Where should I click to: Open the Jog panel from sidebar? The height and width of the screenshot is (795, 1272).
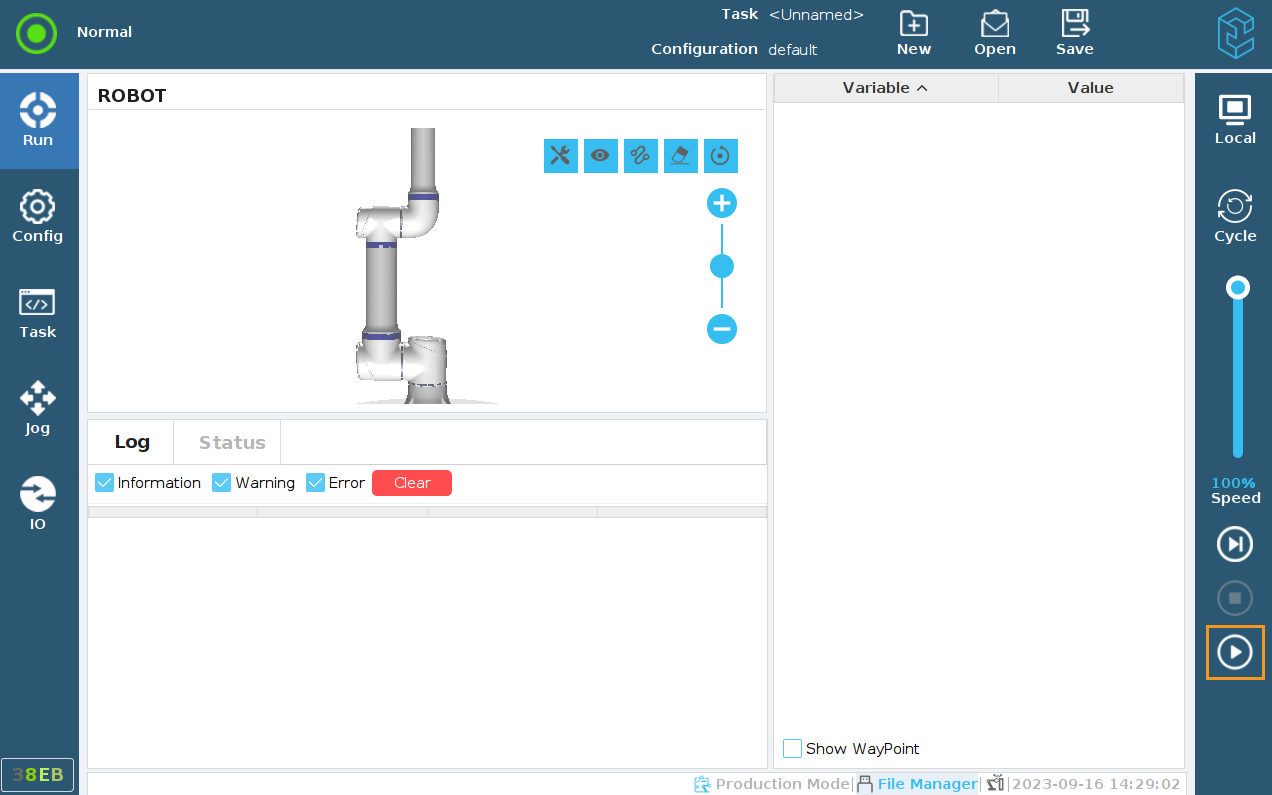pyautogui.click(x=38, y=408)
